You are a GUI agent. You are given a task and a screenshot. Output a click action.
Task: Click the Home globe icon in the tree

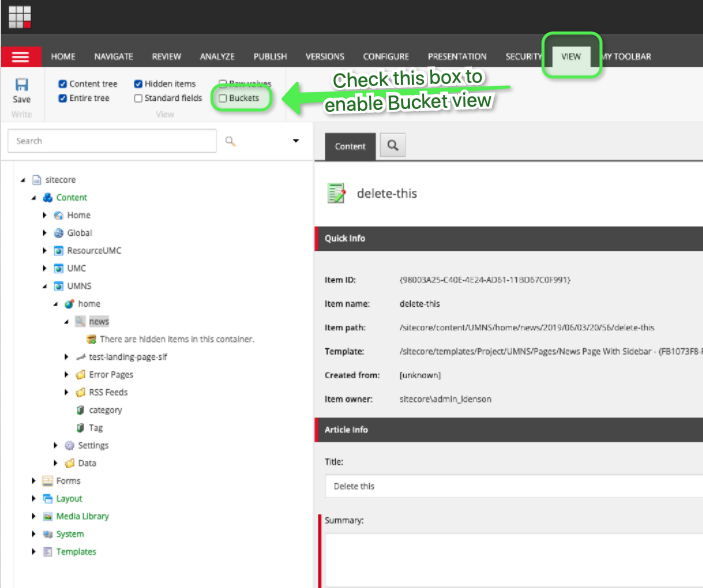pos(58,215)
